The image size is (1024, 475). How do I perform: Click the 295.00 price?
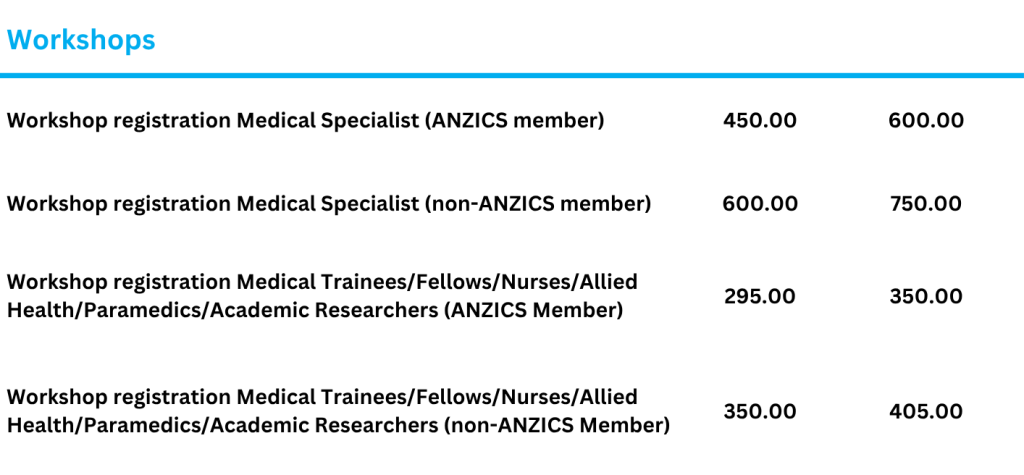point(760,297)
